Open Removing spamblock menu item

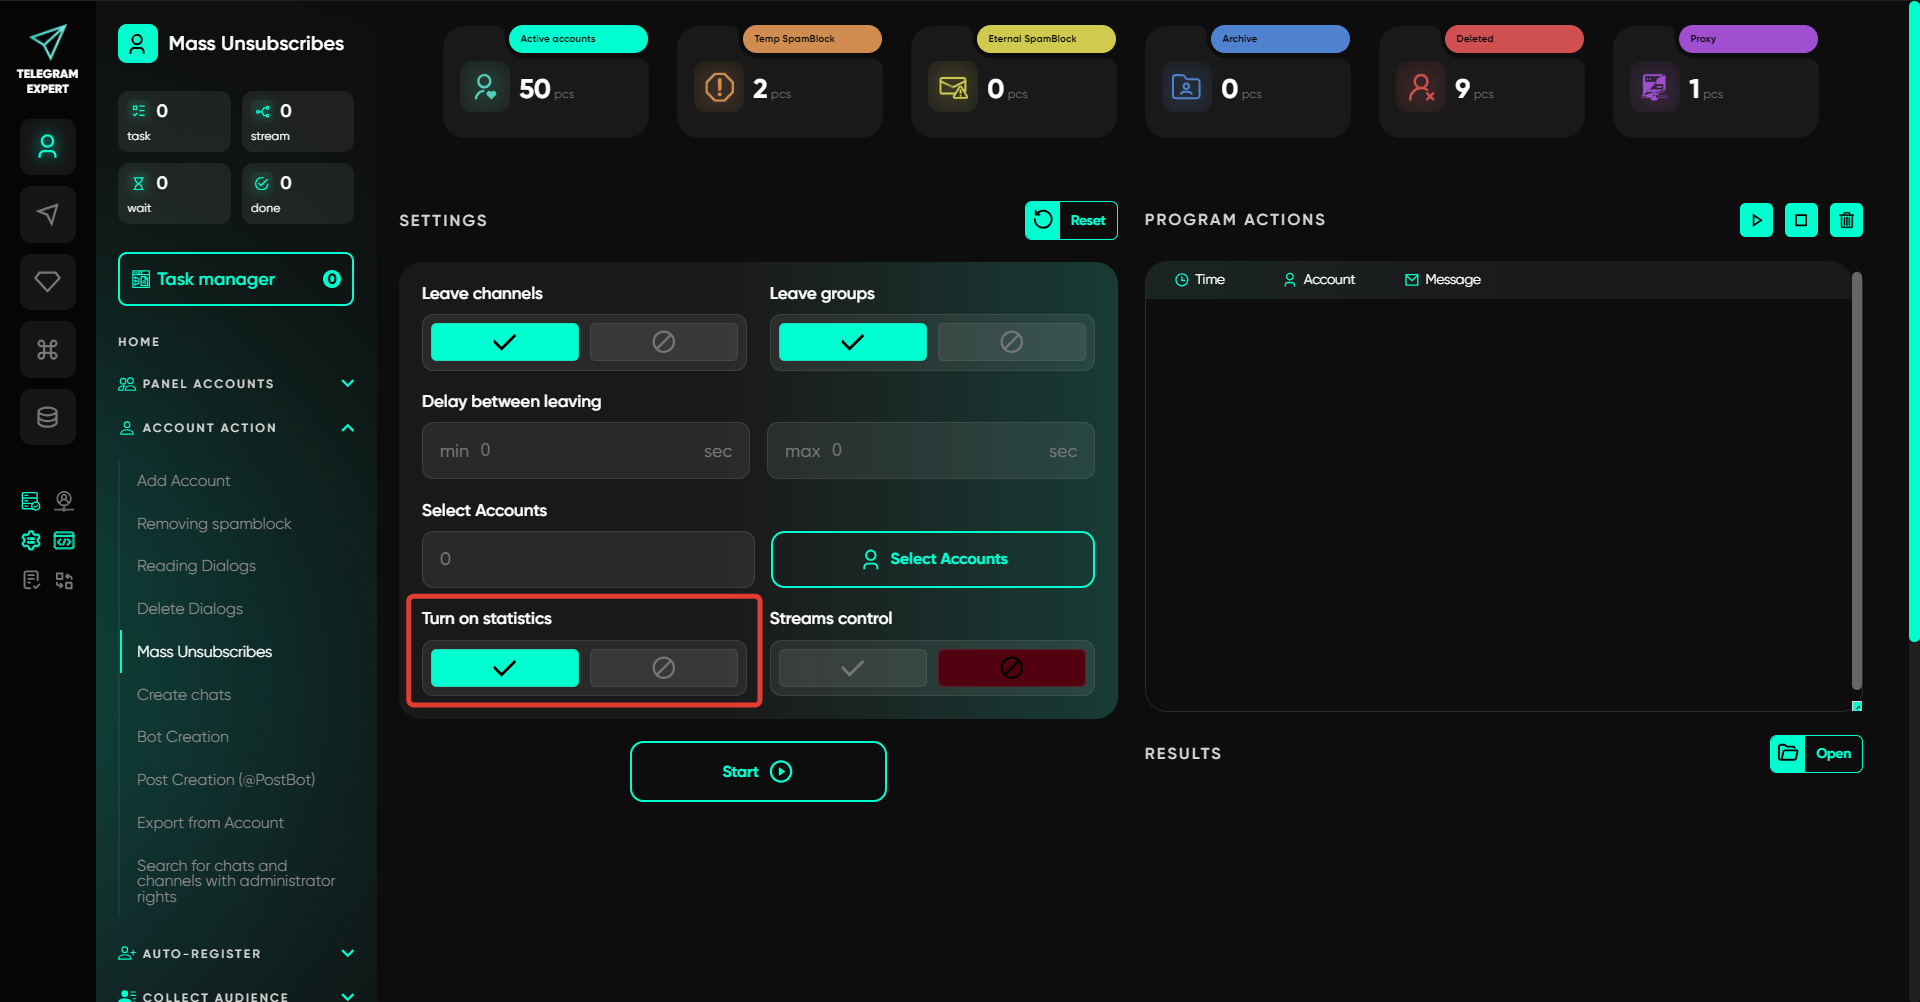coord(214,524)
